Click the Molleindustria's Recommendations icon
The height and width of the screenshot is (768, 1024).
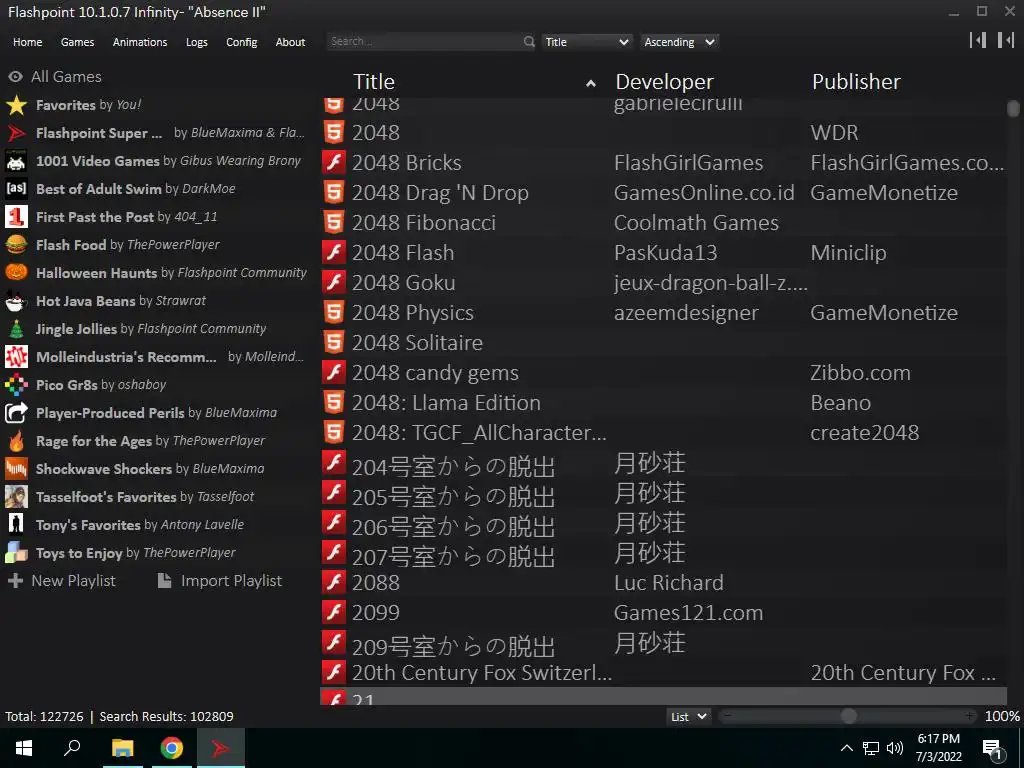(x=16, y=357)
